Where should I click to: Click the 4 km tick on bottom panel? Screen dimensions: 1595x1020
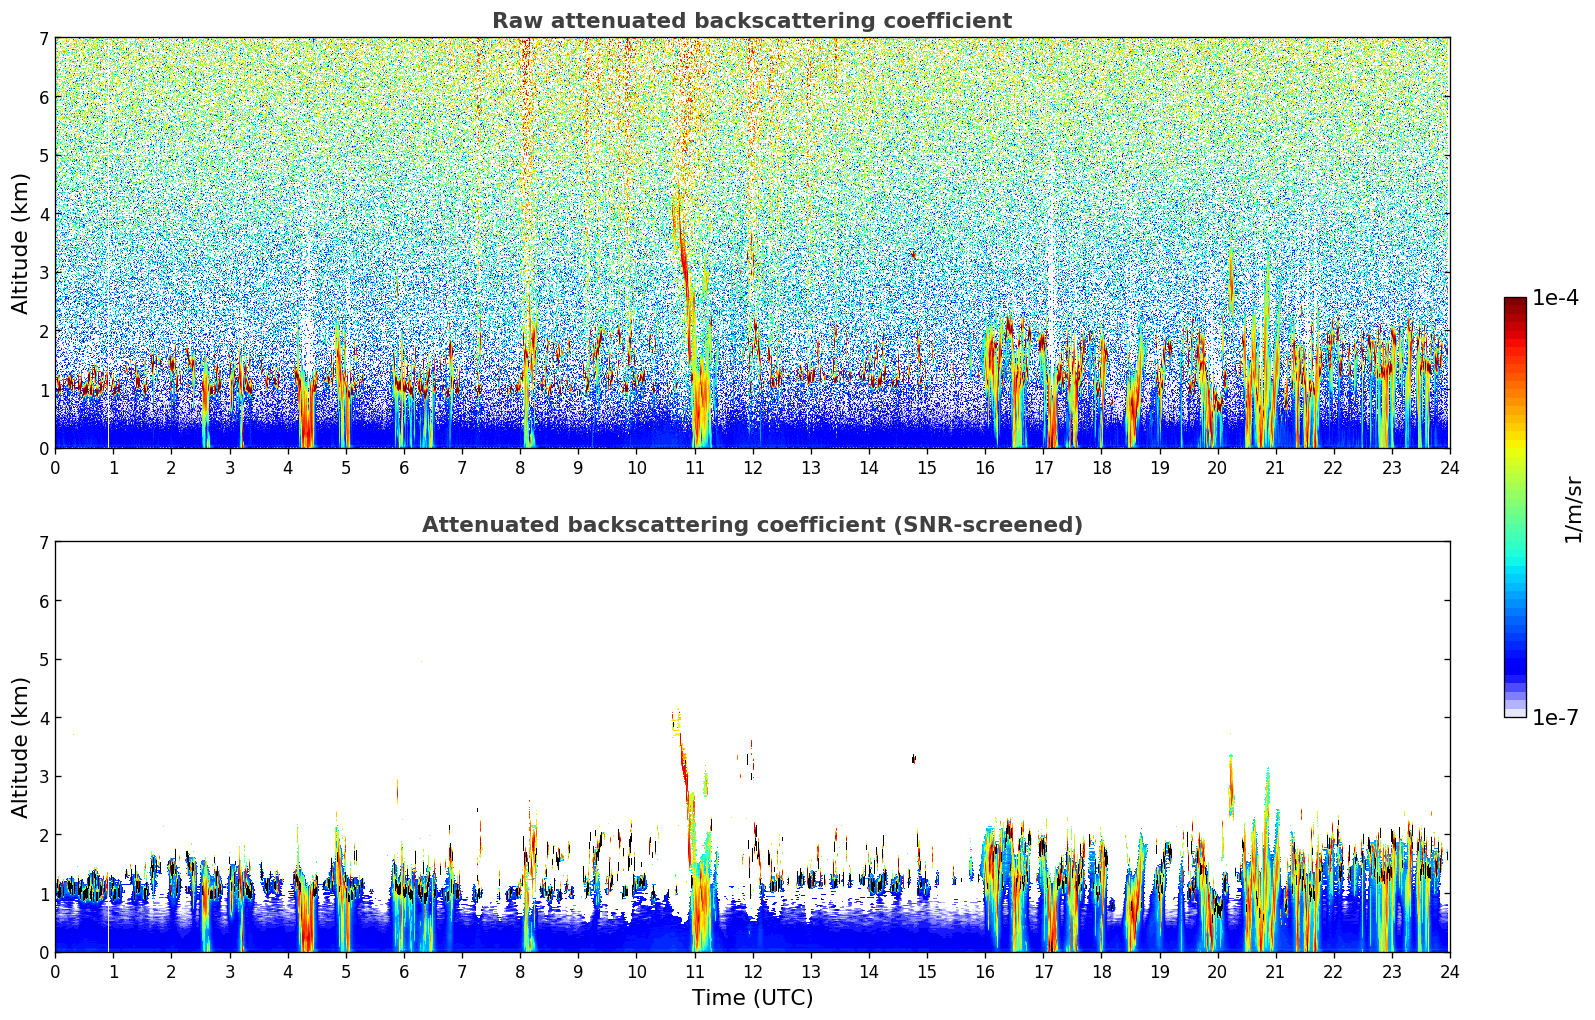43,718
